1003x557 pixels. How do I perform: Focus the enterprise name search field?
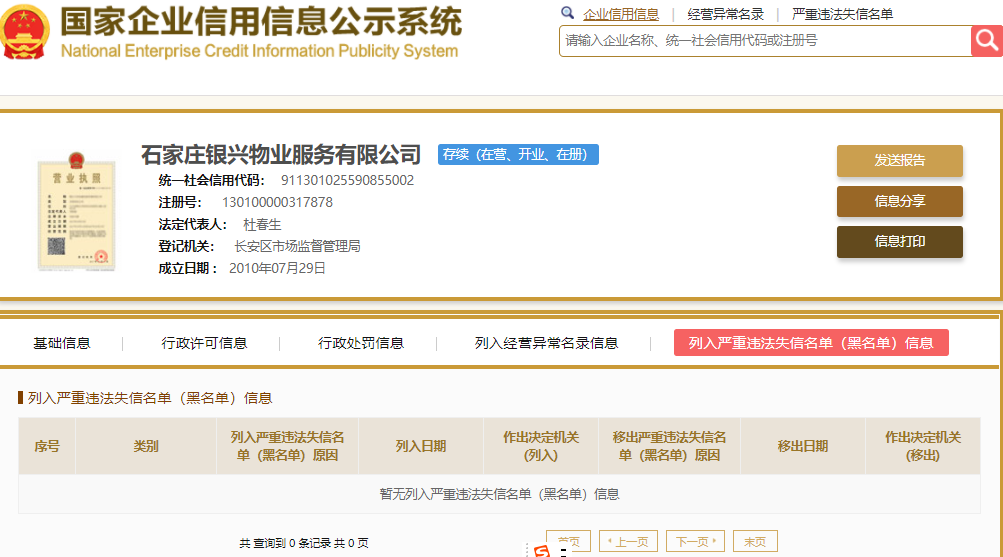tap(765, 41)
